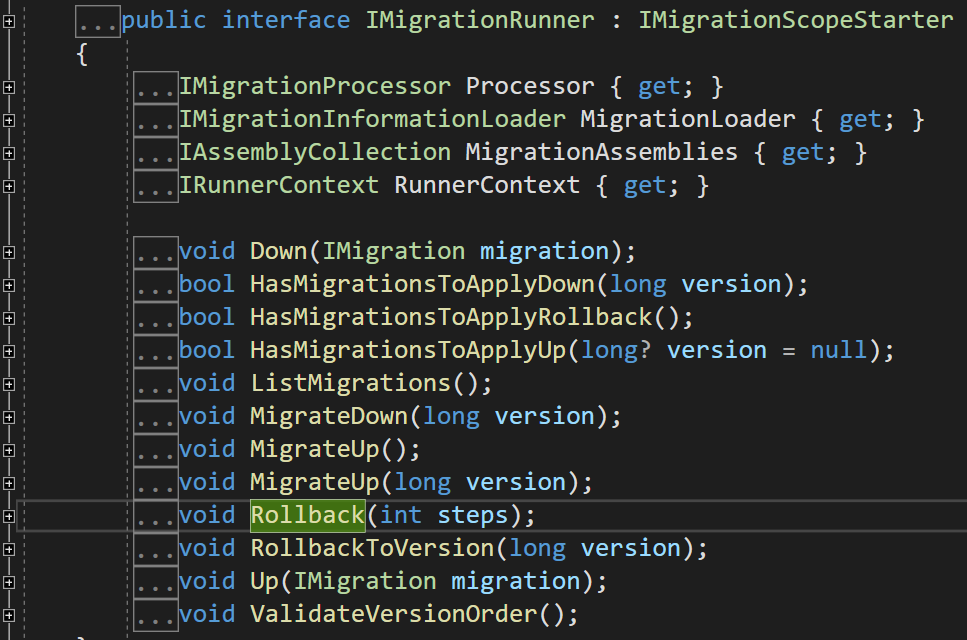Open the collapsed ellipsis box before IAssemblyCollection
This screenshot has height=640, width=967.
coord(156,154)
